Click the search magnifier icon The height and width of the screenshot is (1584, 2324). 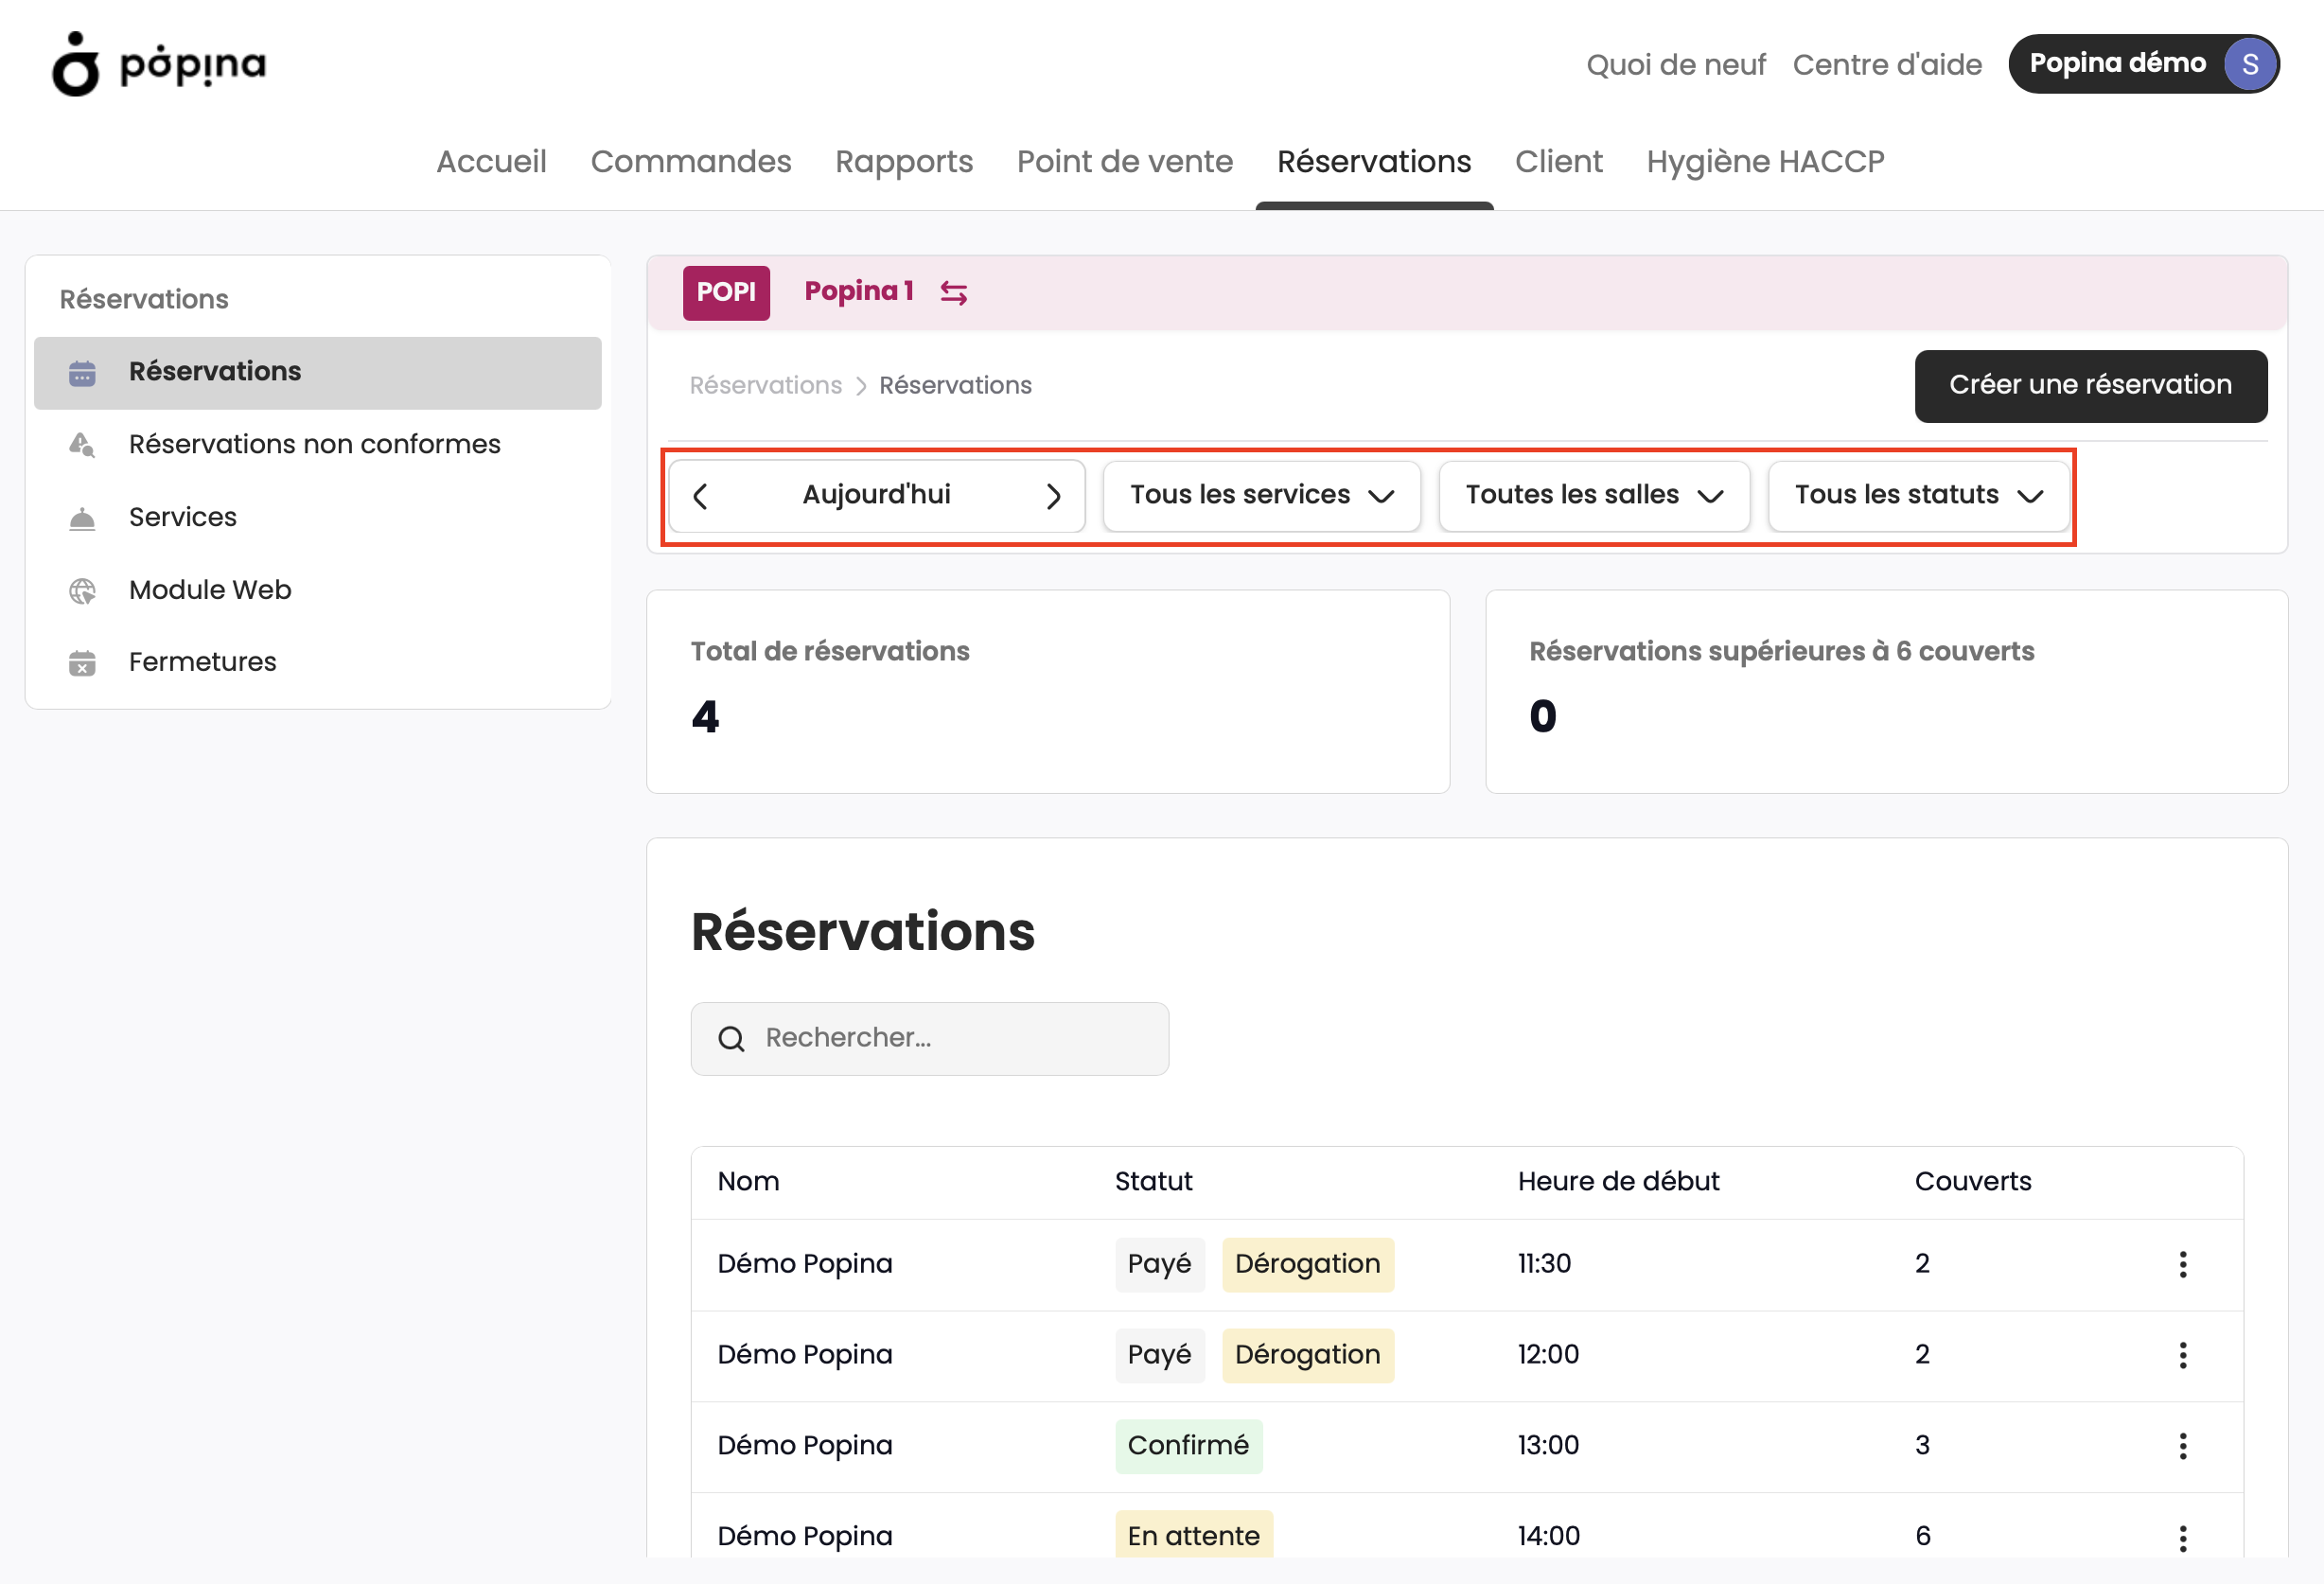tap(731, 1039)
